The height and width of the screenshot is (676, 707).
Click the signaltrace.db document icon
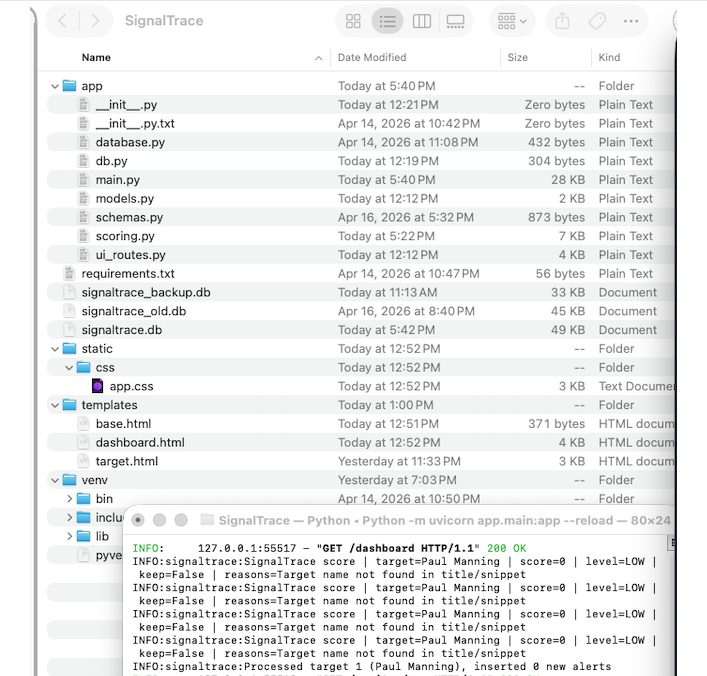point(69,330)
